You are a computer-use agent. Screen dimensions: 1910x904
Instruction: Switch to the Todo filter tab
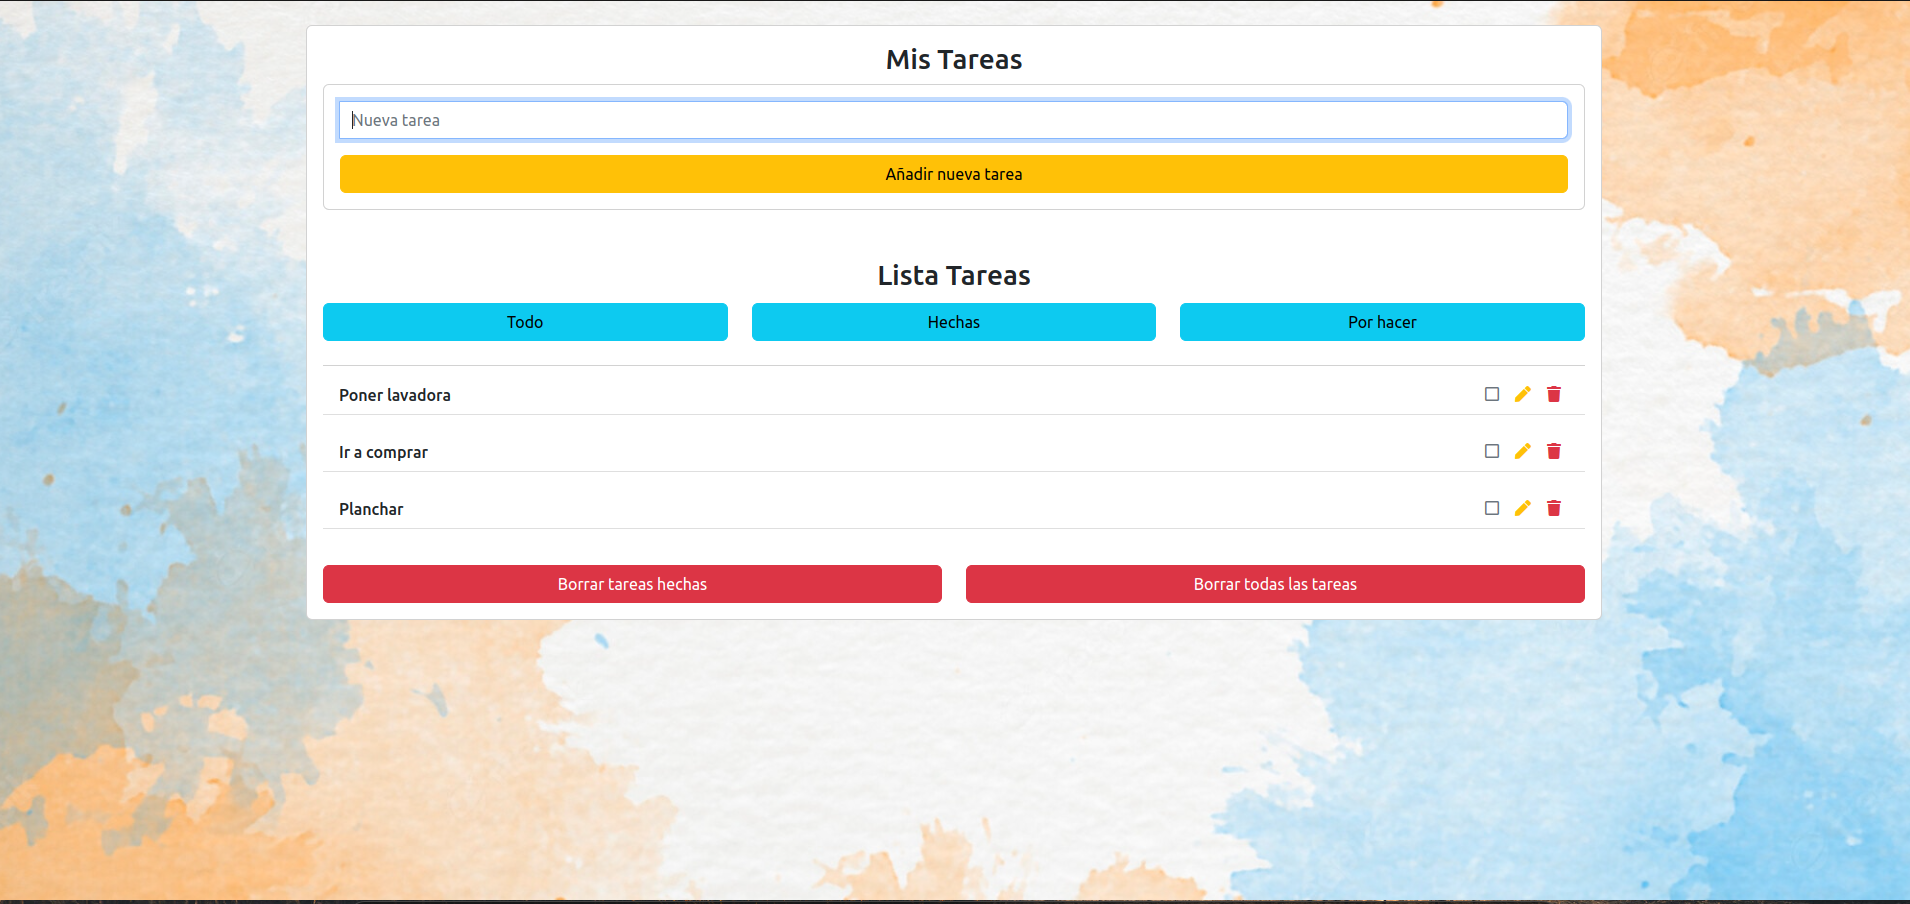point(525,321)
